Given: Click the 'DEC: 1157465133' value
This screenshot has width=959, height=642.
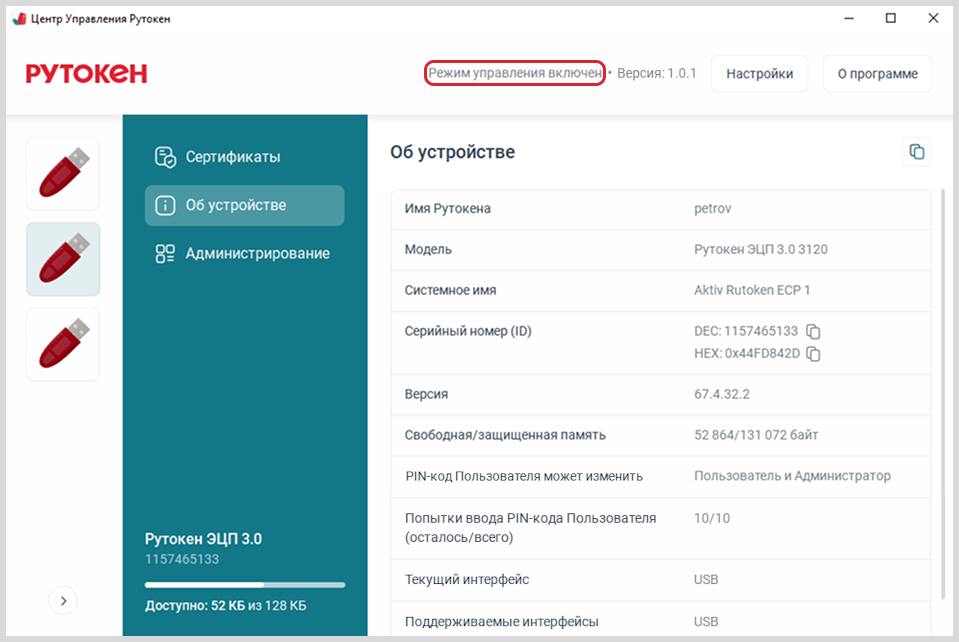Looking at the screenshot, I should point(746,331).
